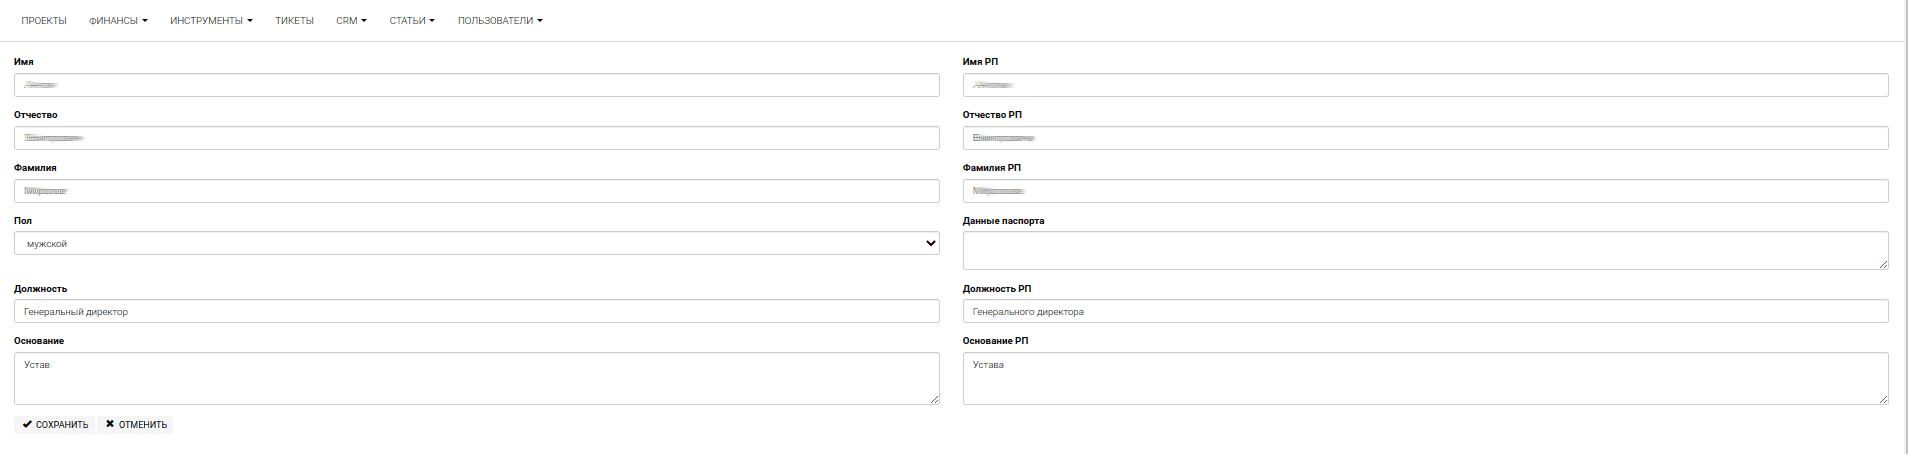The image size is (1908, 454).
Task: Expand the Статьи dropdown menu
Action: click(x=412, y=21)
